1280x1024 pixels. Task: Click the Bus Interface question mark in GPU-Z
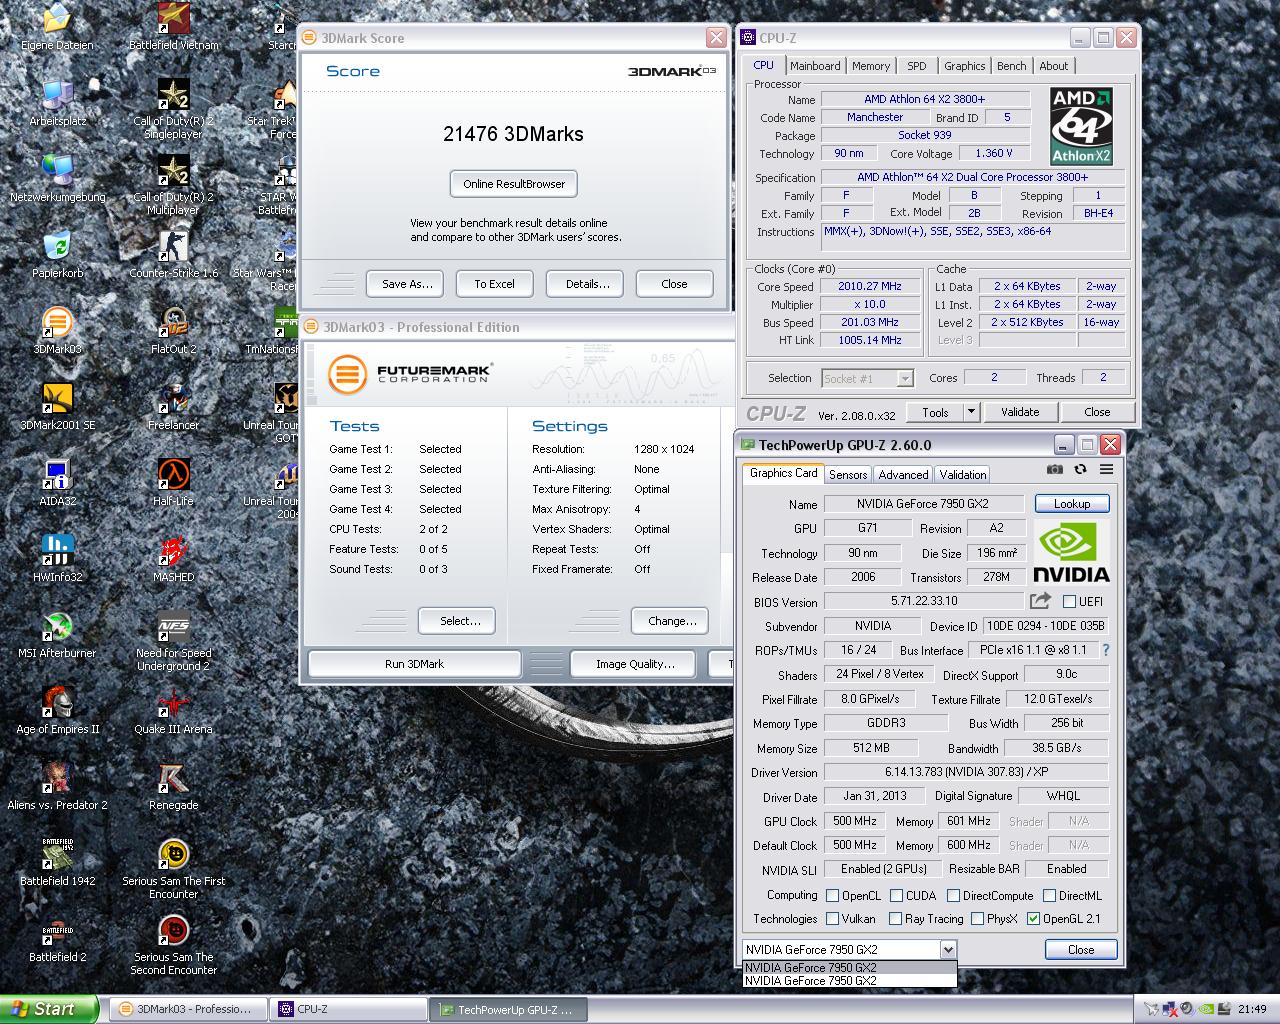click(1106, 650)
